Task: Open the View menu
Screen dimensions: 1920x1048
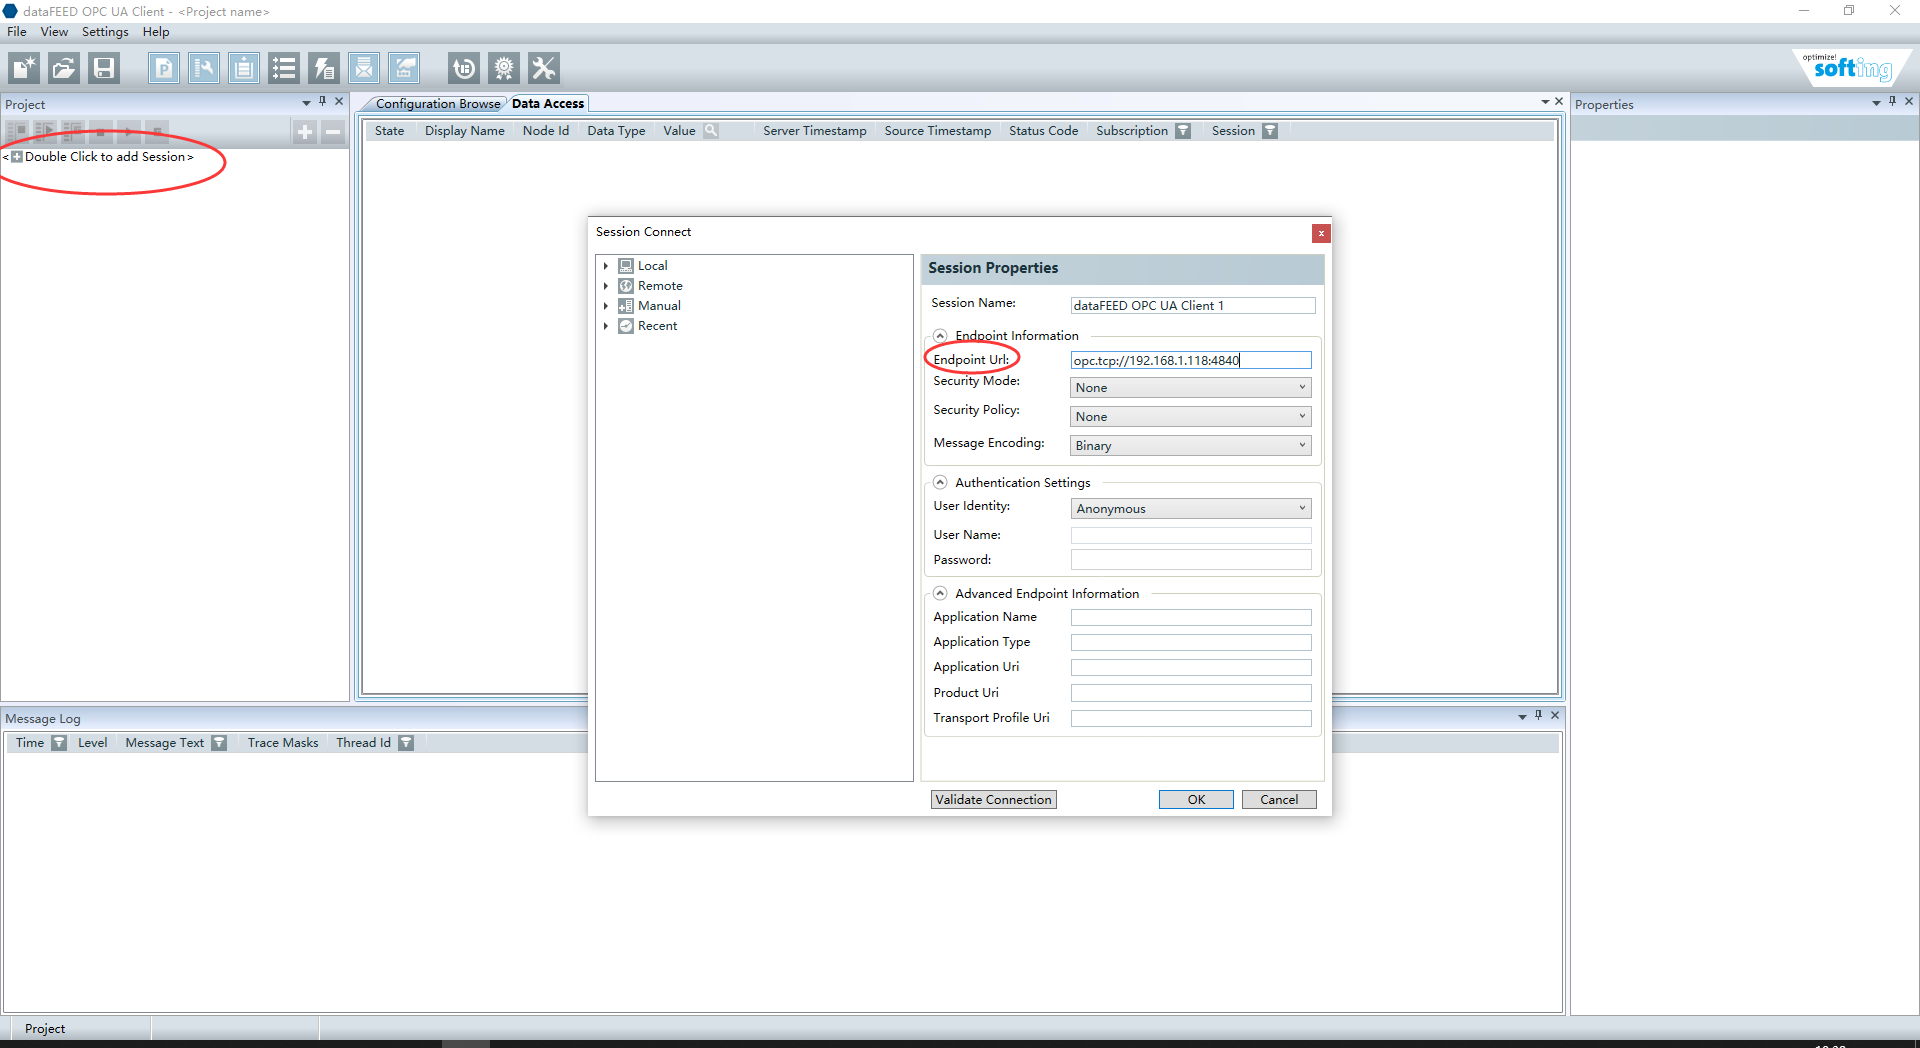Action: [54, 32]
